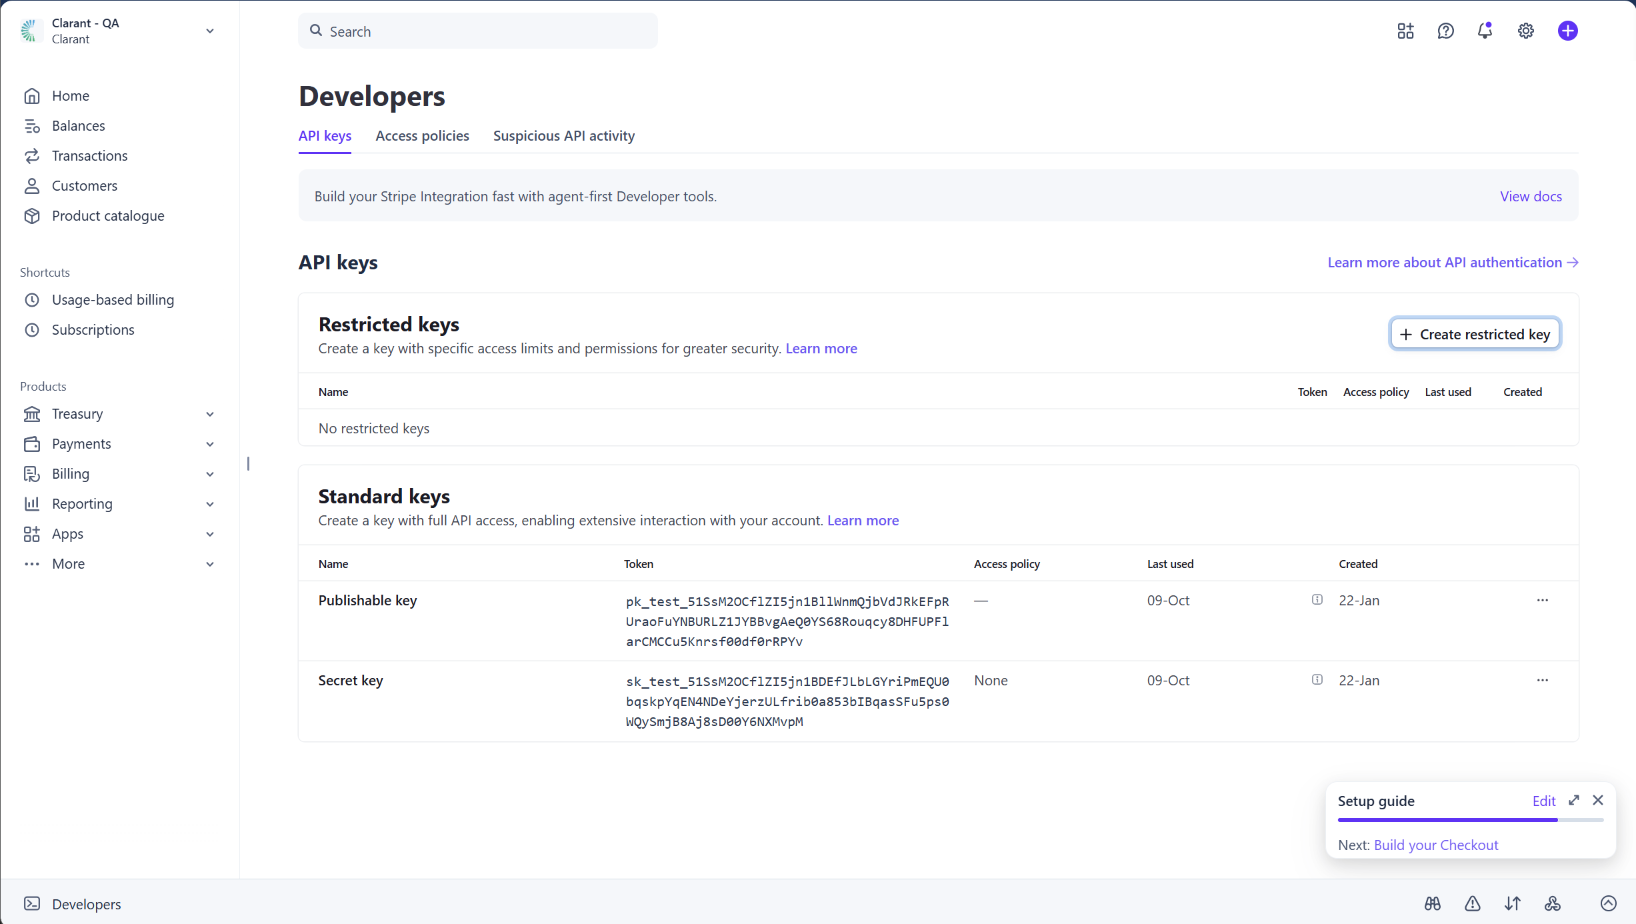This screenshot has width=1636, height=924.
Task: Click Build your Checkout link
Action: coord(1436,845)
